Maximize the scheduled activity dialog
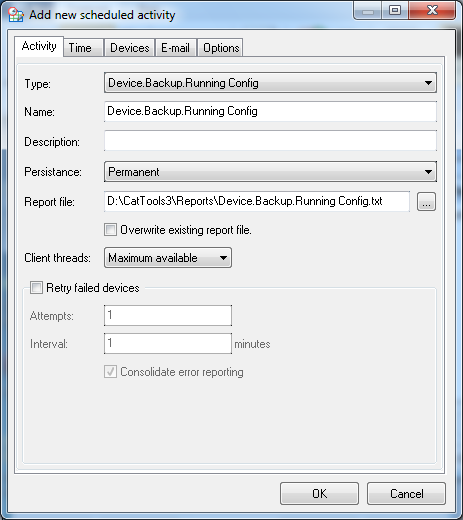 point(395,11)
